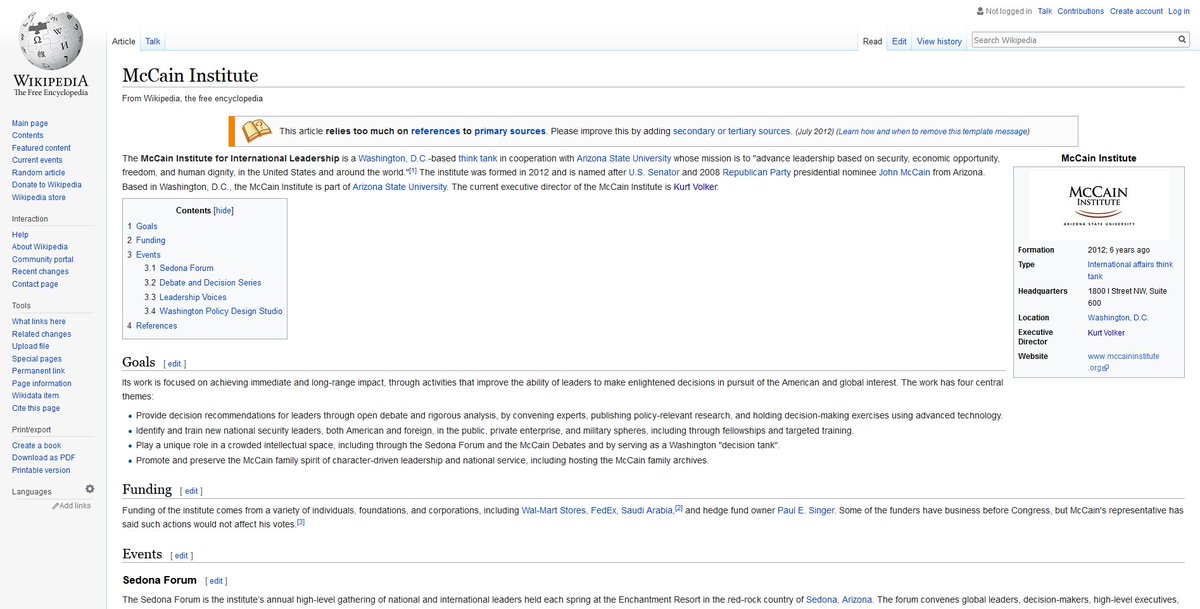
Task: Open the Wal-Mart Stores link
Action: click(554, 510)
